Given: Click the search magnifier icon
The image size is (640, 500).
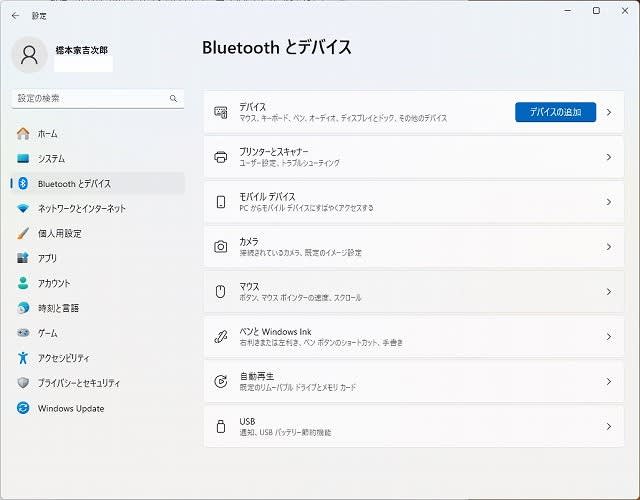Looking at the screenshot, I should (x=173, y=99).
